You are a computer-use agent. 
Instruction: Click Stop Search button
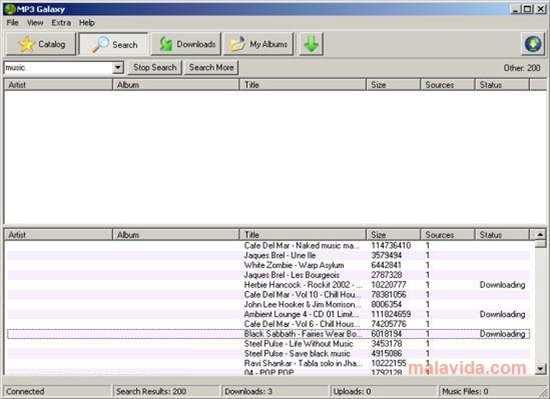point(155,67)
